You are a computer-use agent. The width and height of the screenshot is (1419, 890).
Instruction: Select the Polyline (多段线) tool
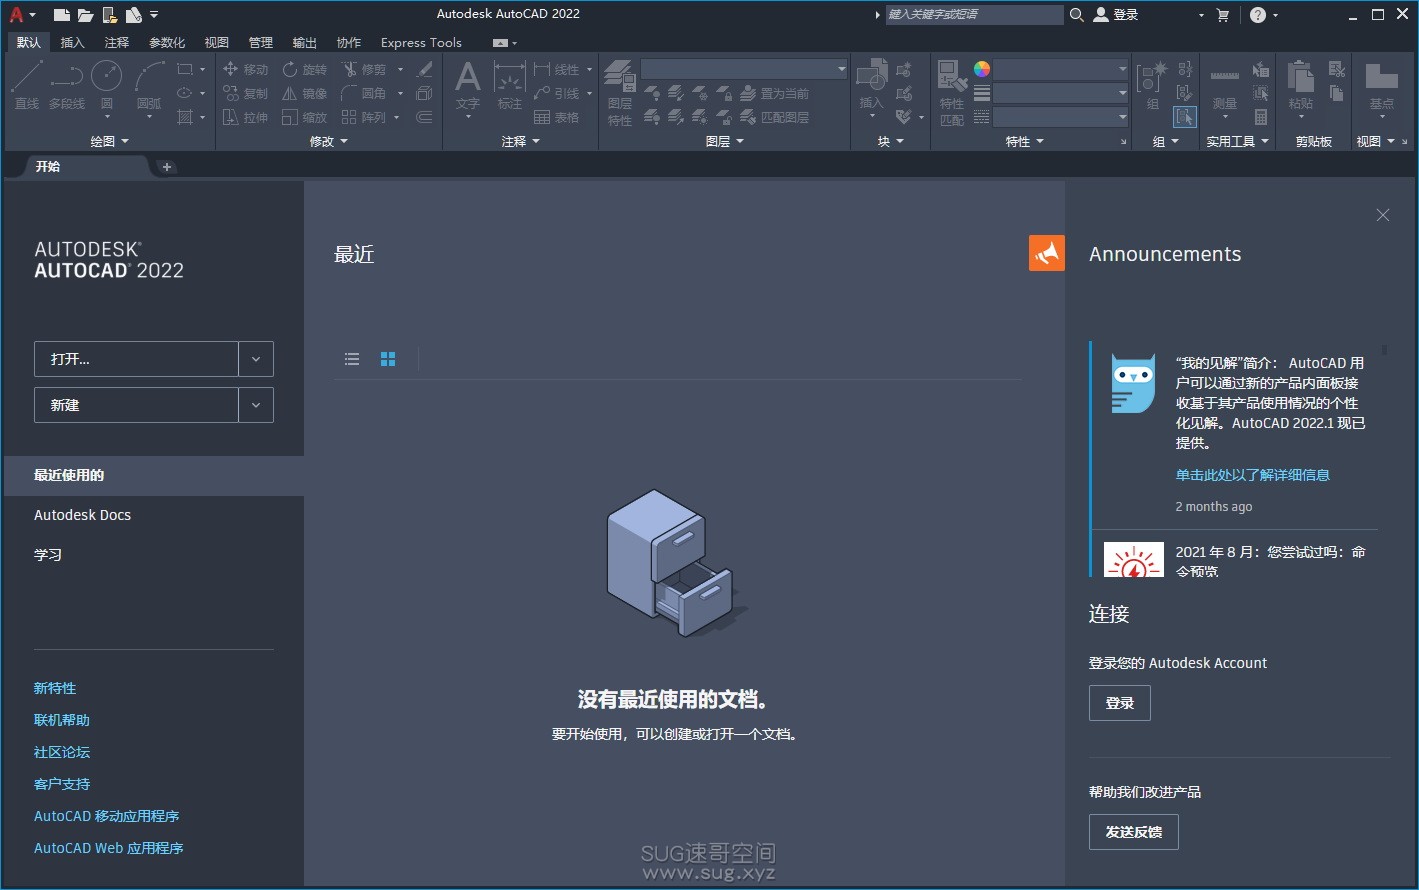(67, 85)
